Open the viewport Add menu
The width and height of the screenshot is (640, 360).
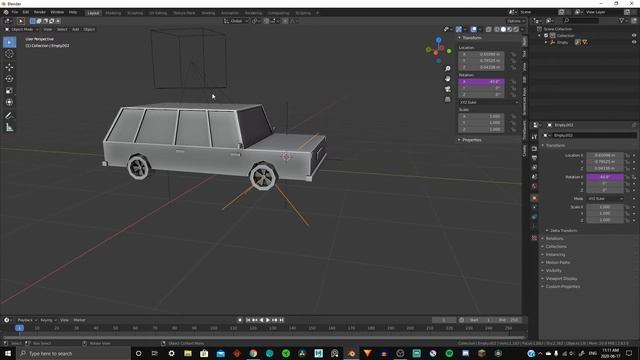point(76,29)
